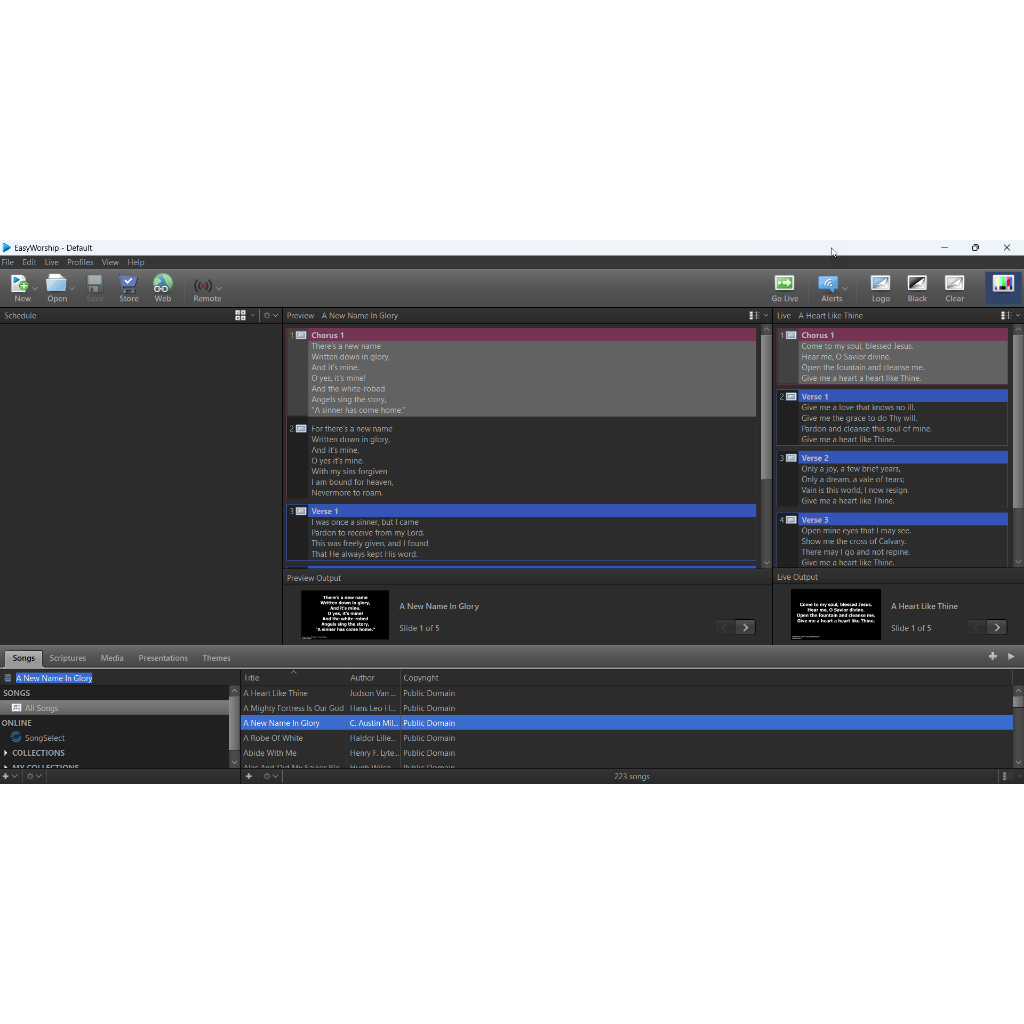Advance to next slide in Live Output
The width and height of the screenshot is (1024, 1024).
(x=997, y=627)
